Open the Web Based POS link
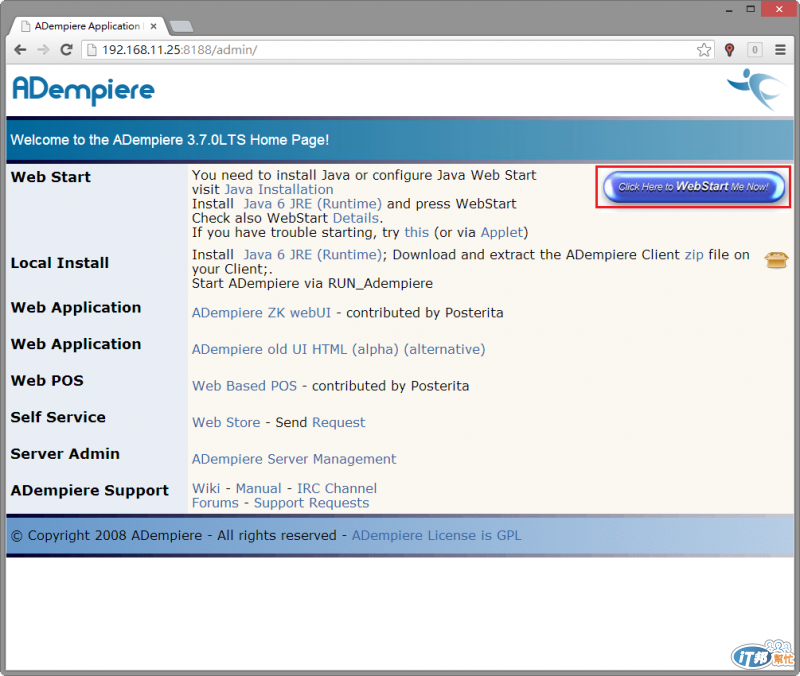 click(244, 386)
